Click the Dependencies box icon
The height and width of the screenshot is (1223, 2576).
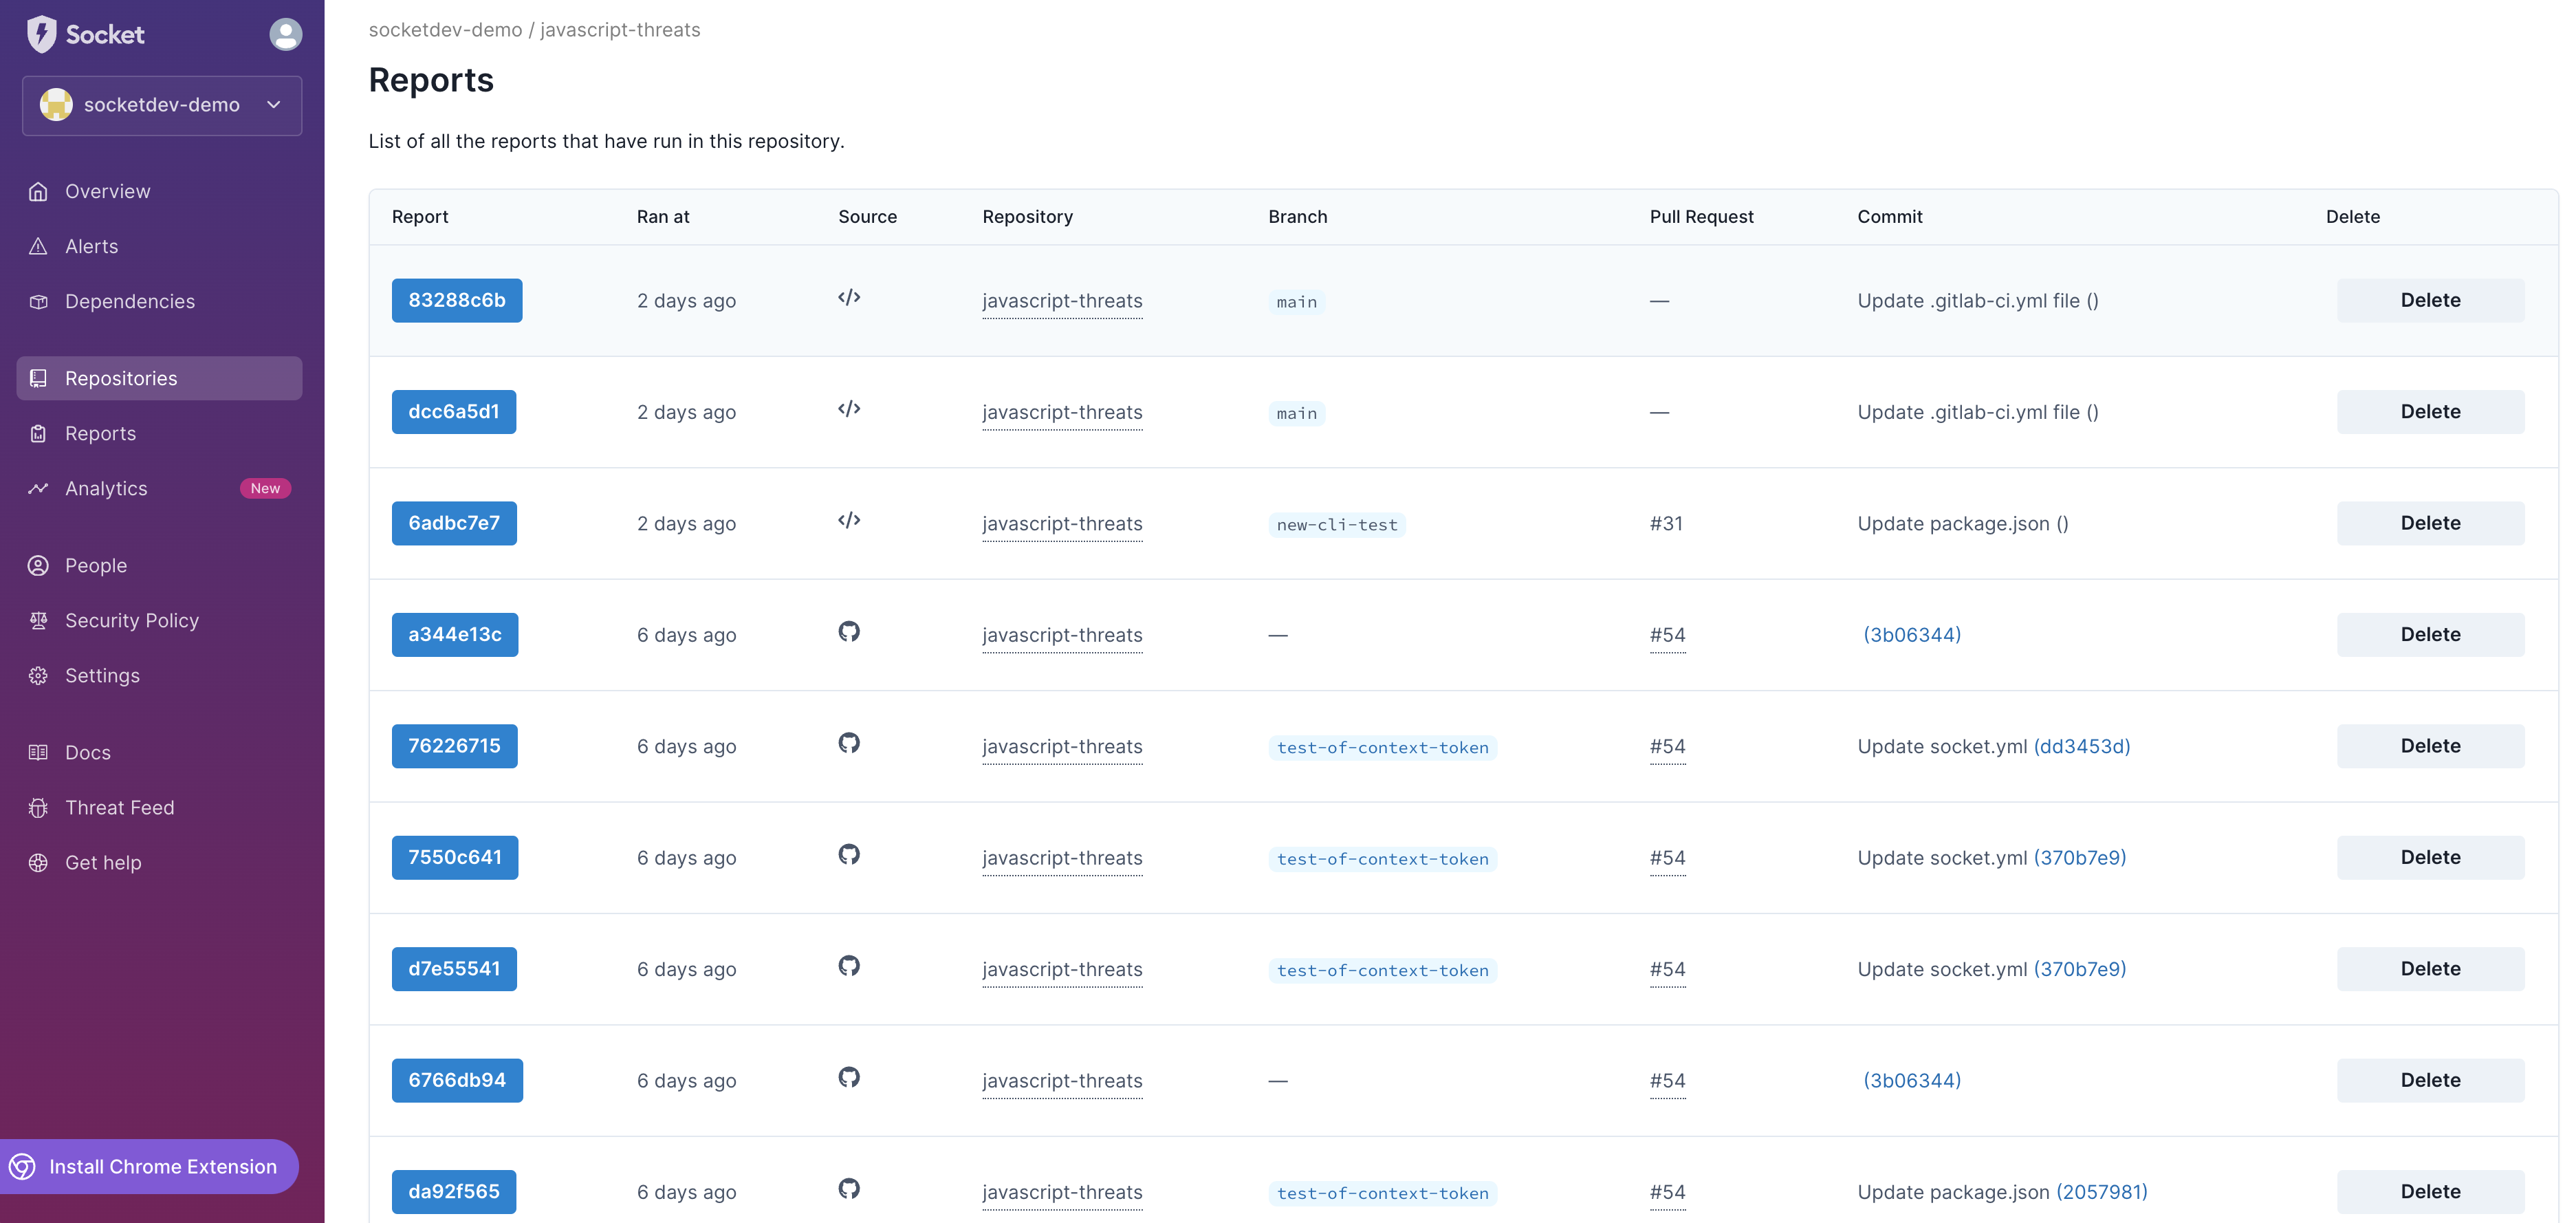coord(38,301)
